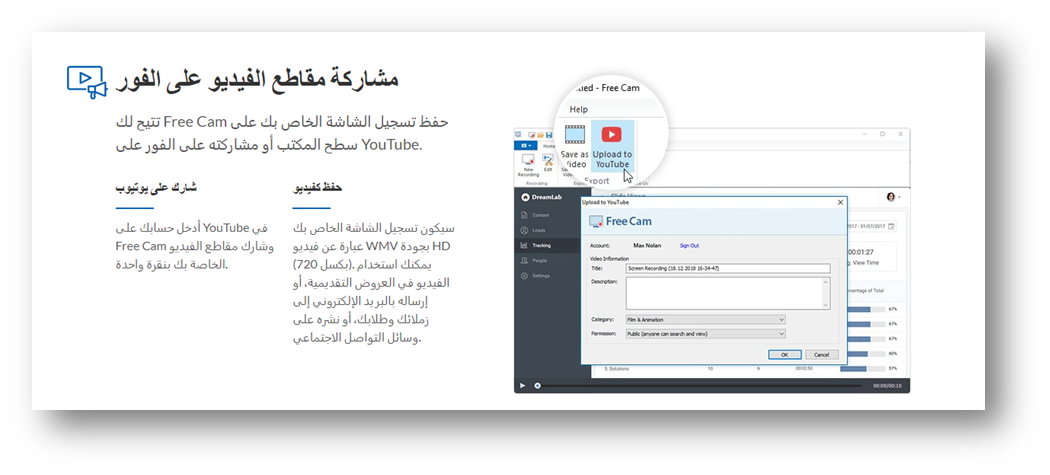Click the play button in player bar

point(522,386)
